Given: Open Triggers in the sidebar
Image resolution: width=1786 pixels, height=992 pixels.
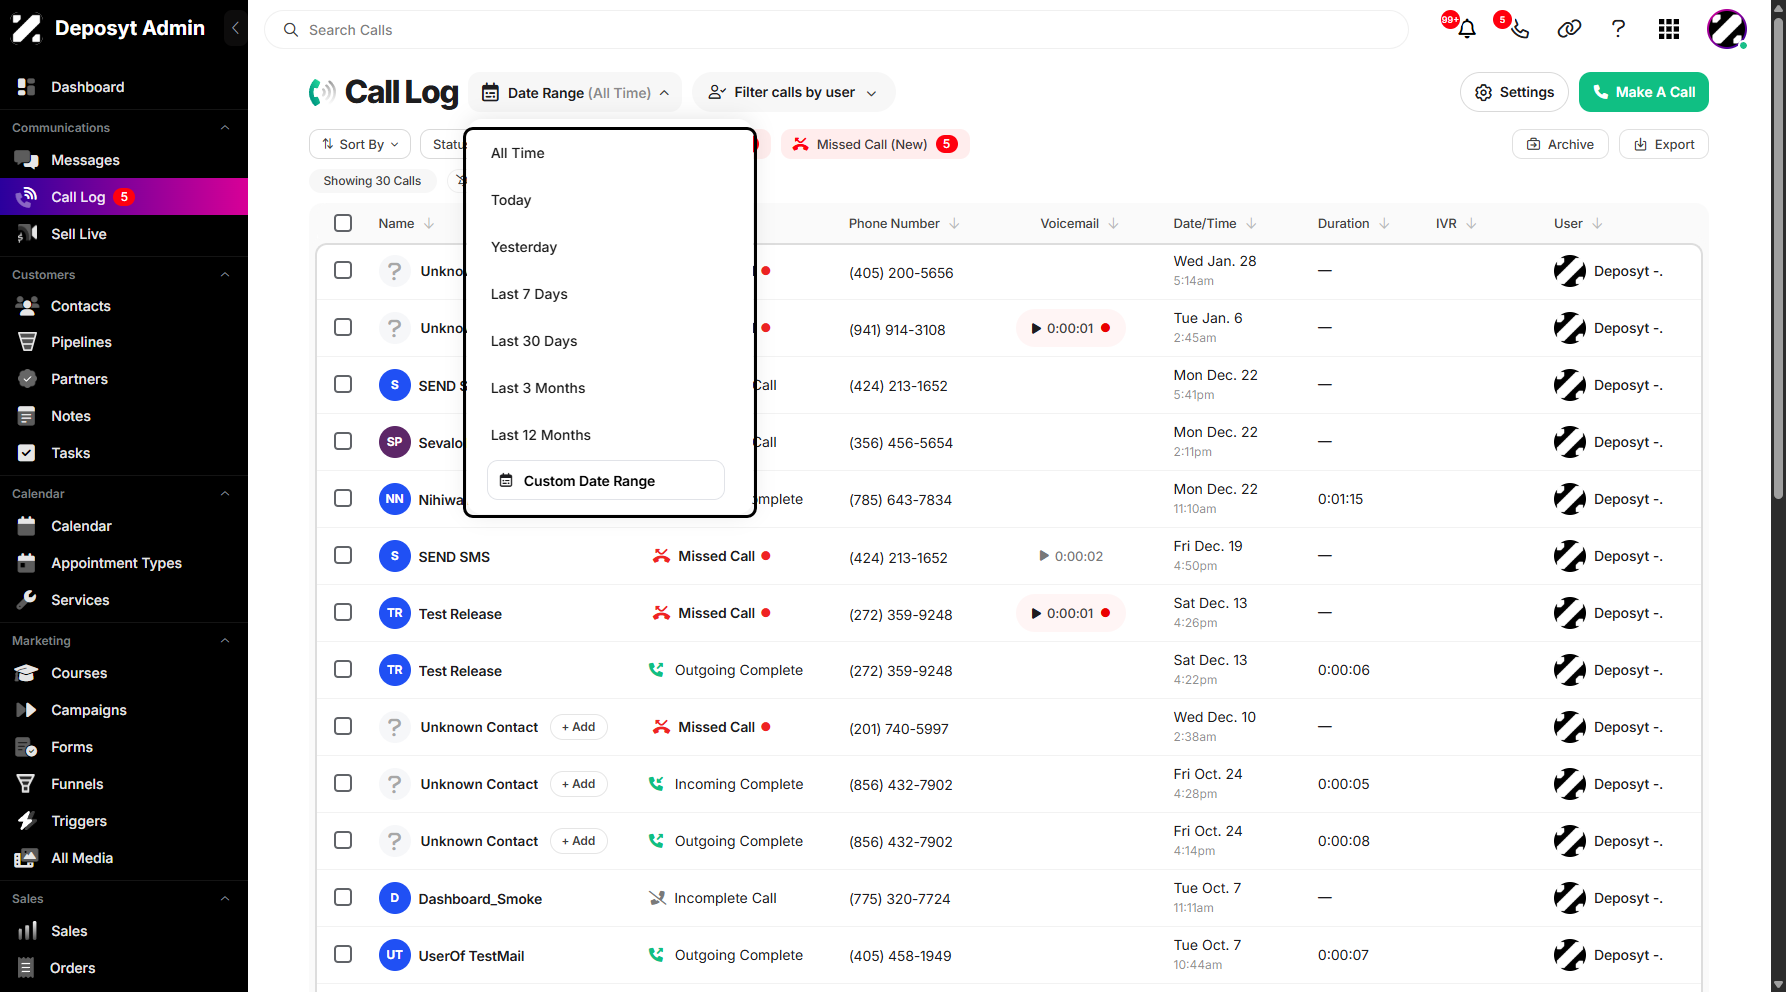Looking at the screenshot, I should (x=124, y=821).
